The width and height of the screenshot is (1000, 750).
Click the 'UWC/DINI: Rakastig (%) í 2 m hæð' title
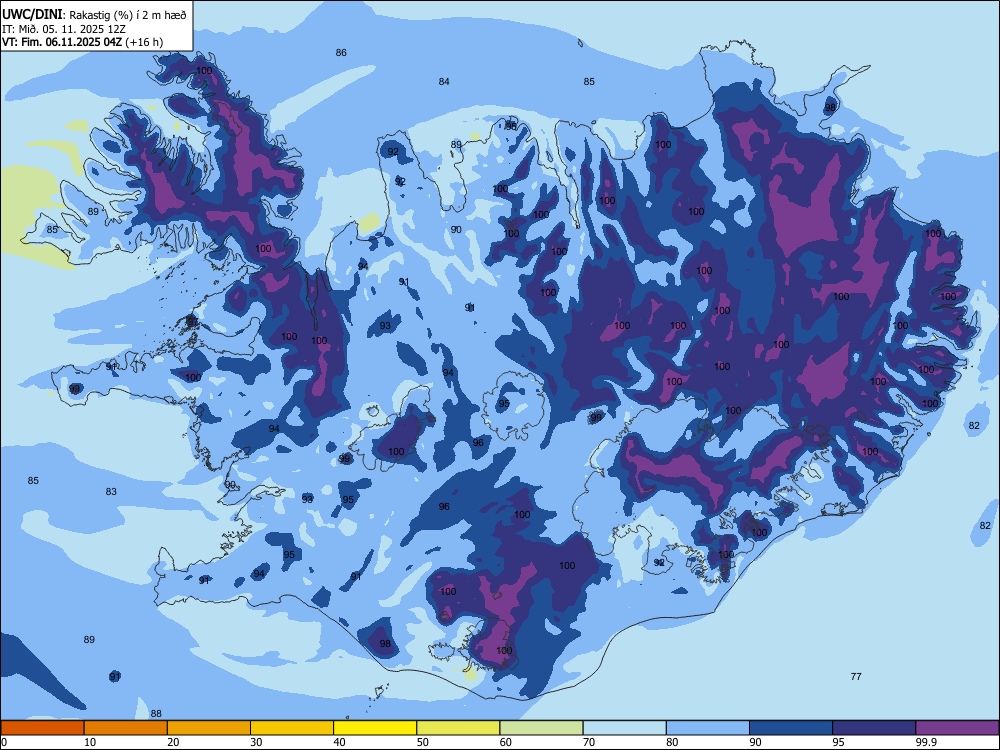point(94,14)
